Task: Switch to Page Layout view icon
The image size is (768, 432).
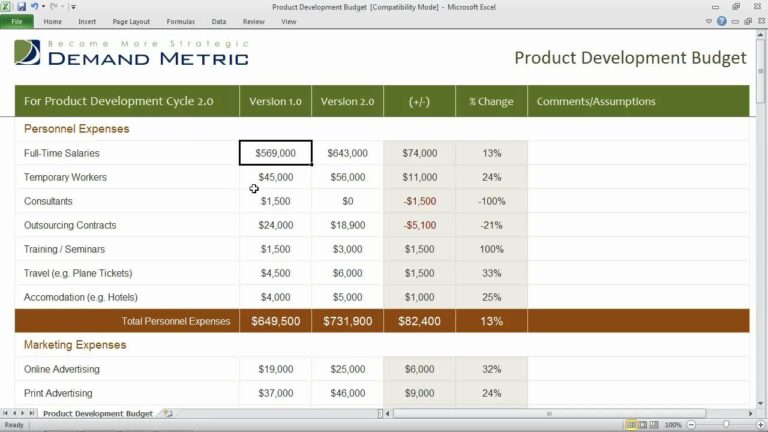Action: [x=642, y=425]
